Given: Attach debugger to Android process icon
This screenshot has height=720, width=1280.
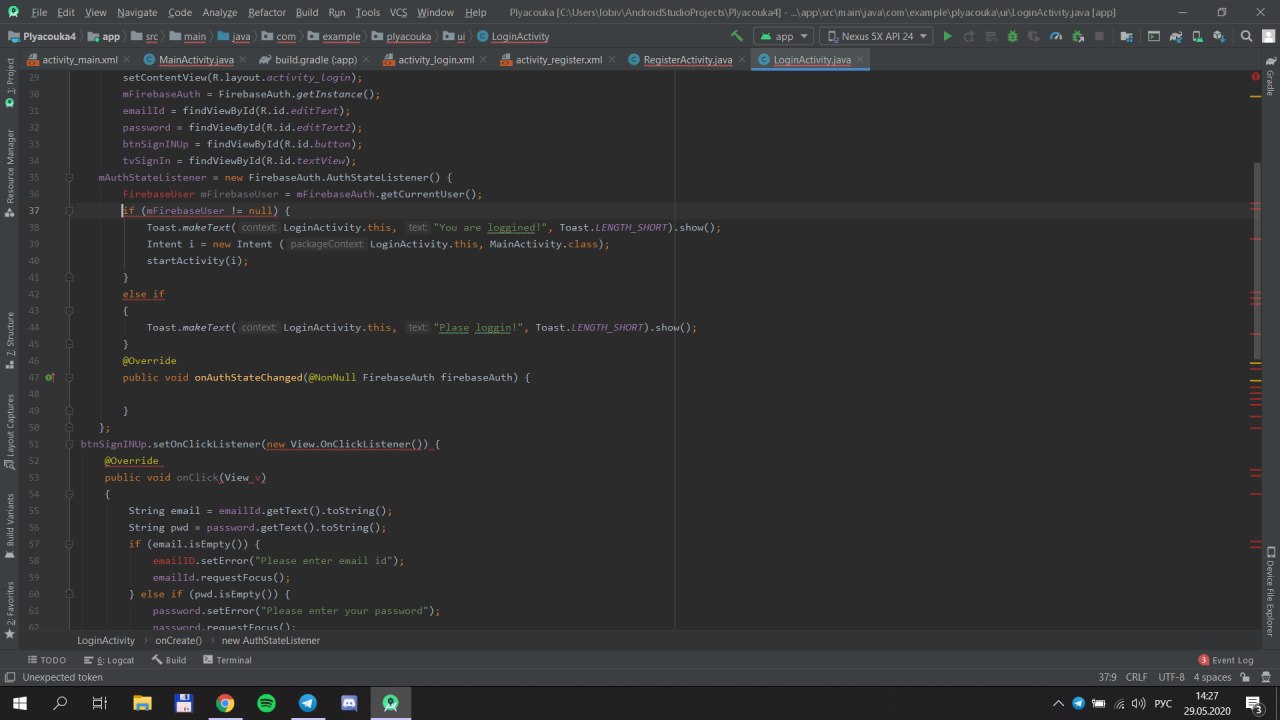Looking at the screenshot, I should pyautogui.click(x=1078, y=36).
